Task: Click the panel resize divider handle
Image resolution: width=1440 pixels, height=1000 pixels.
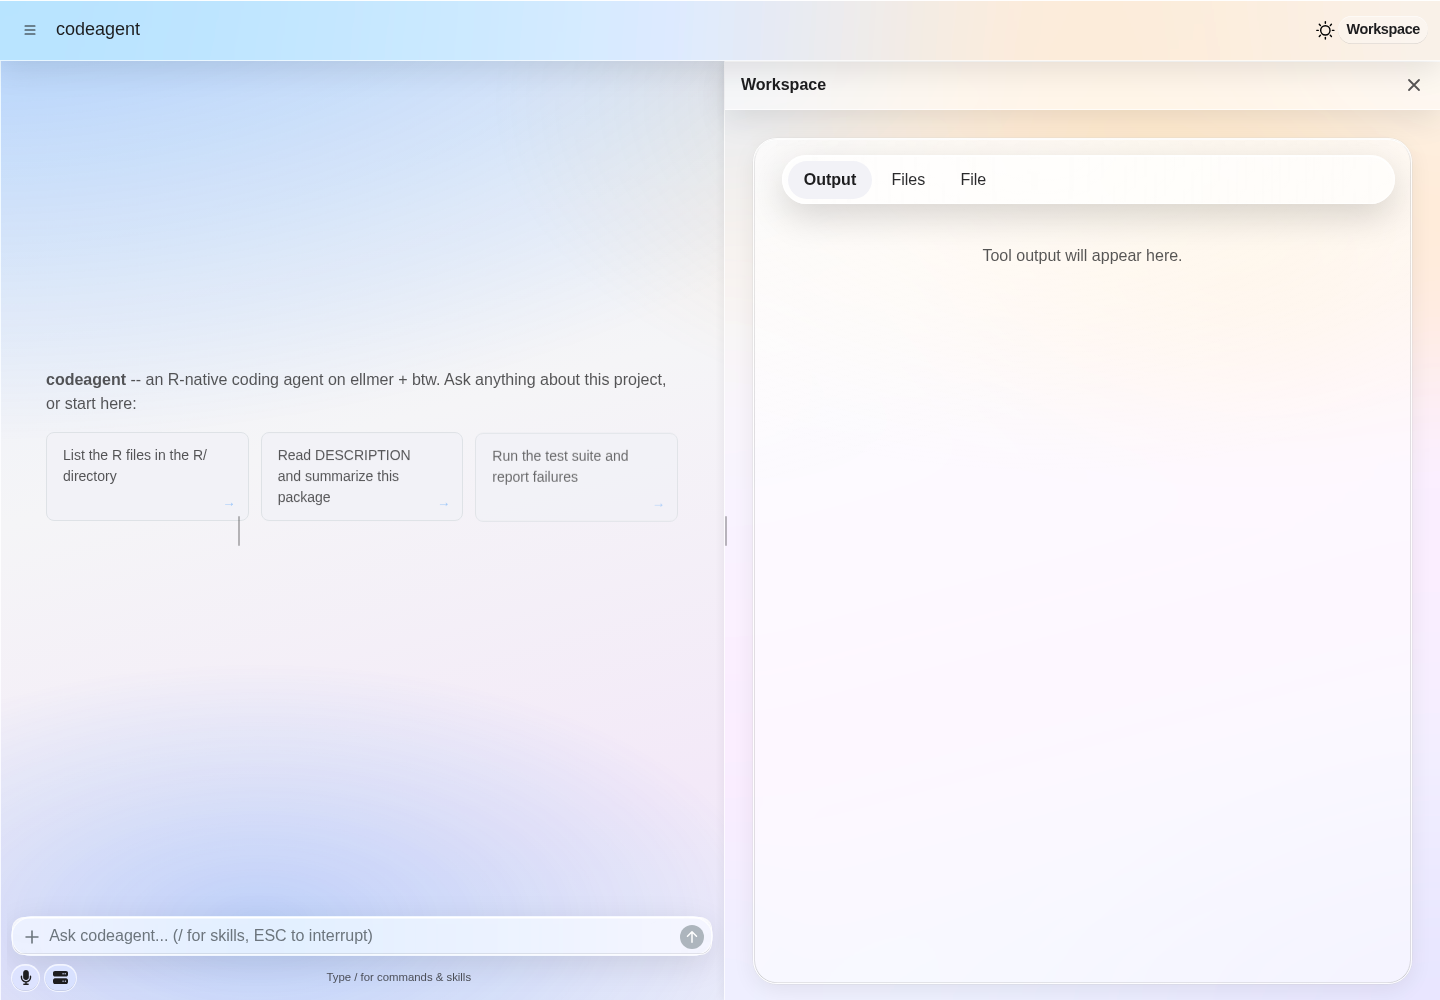Action: point(726,530)
